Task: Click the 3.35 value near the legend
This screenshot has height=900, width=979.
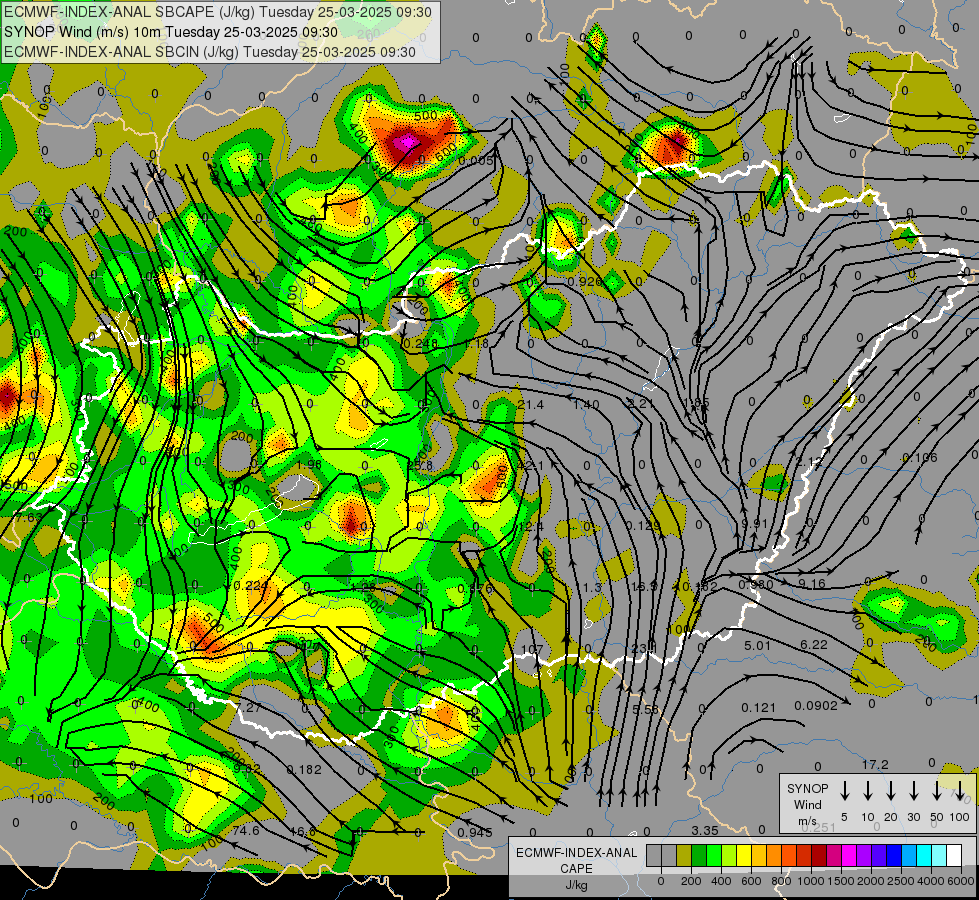Action: pos(705,830)
